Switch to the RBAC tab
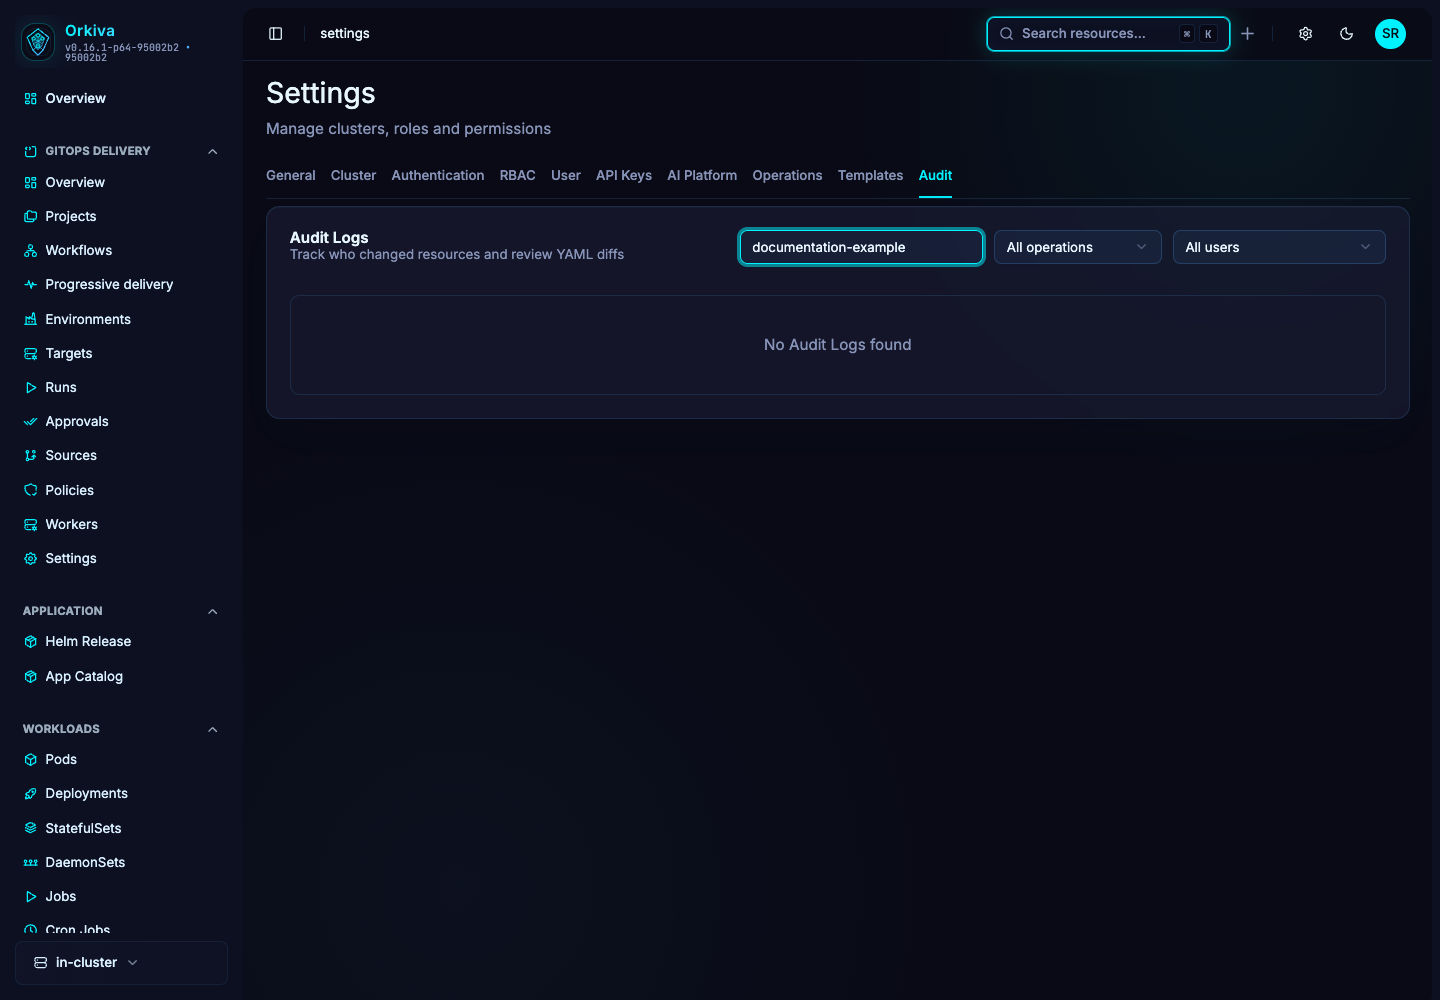 click(518, 175)
